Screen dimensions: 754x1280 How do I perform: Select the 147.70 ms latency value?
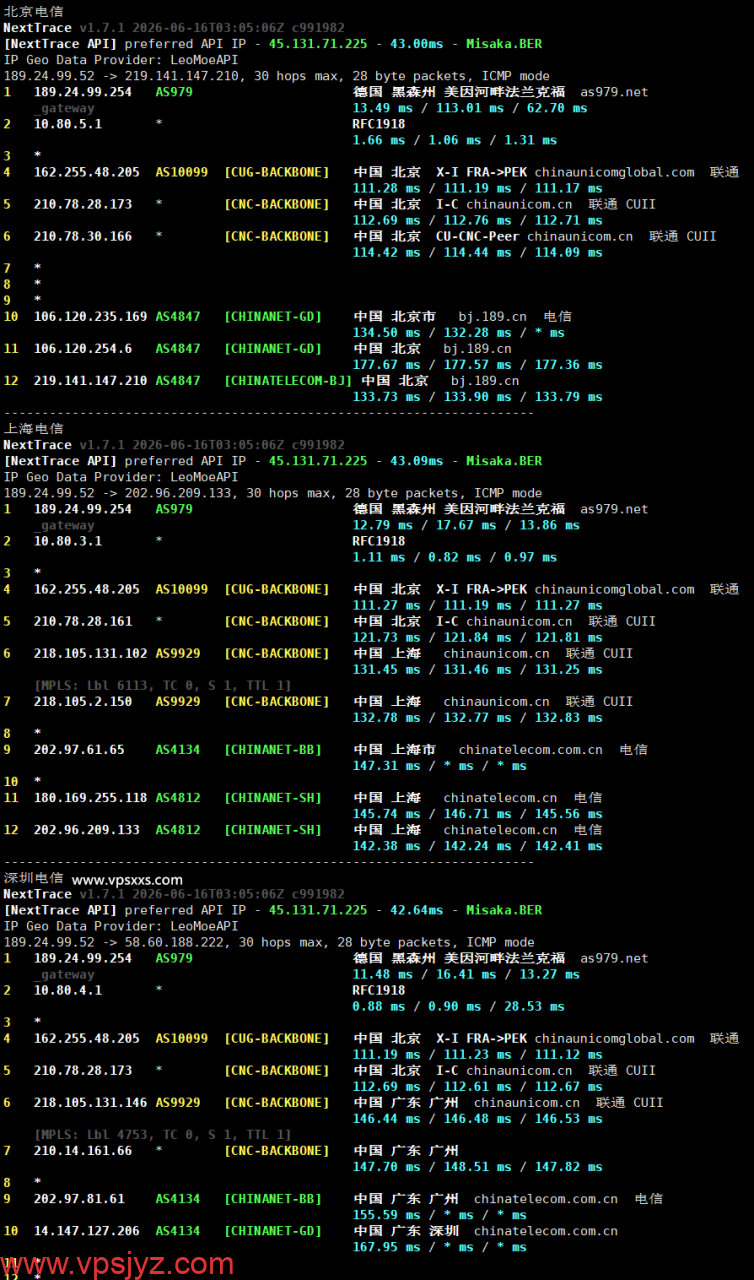click(389, 1166)
